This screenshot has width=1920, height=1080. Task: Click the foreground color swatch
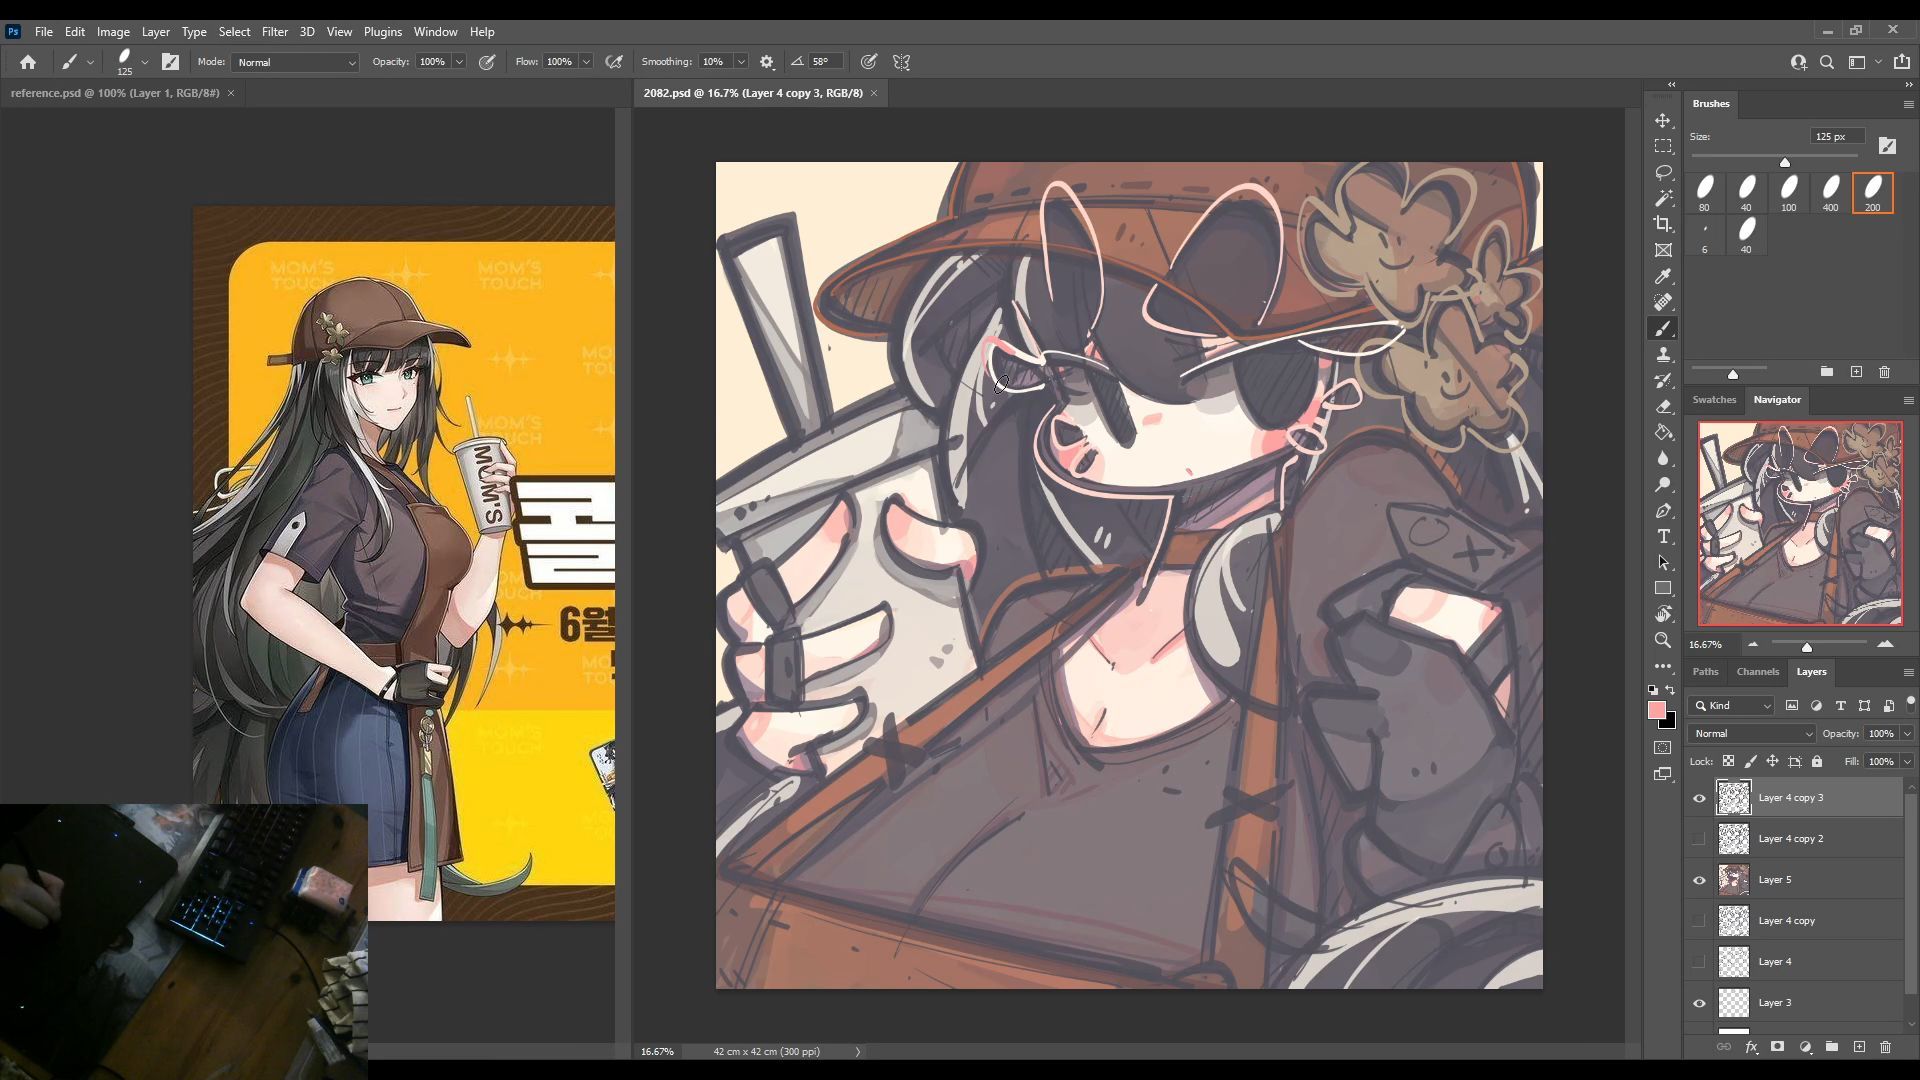click(x=1657, y=710)
